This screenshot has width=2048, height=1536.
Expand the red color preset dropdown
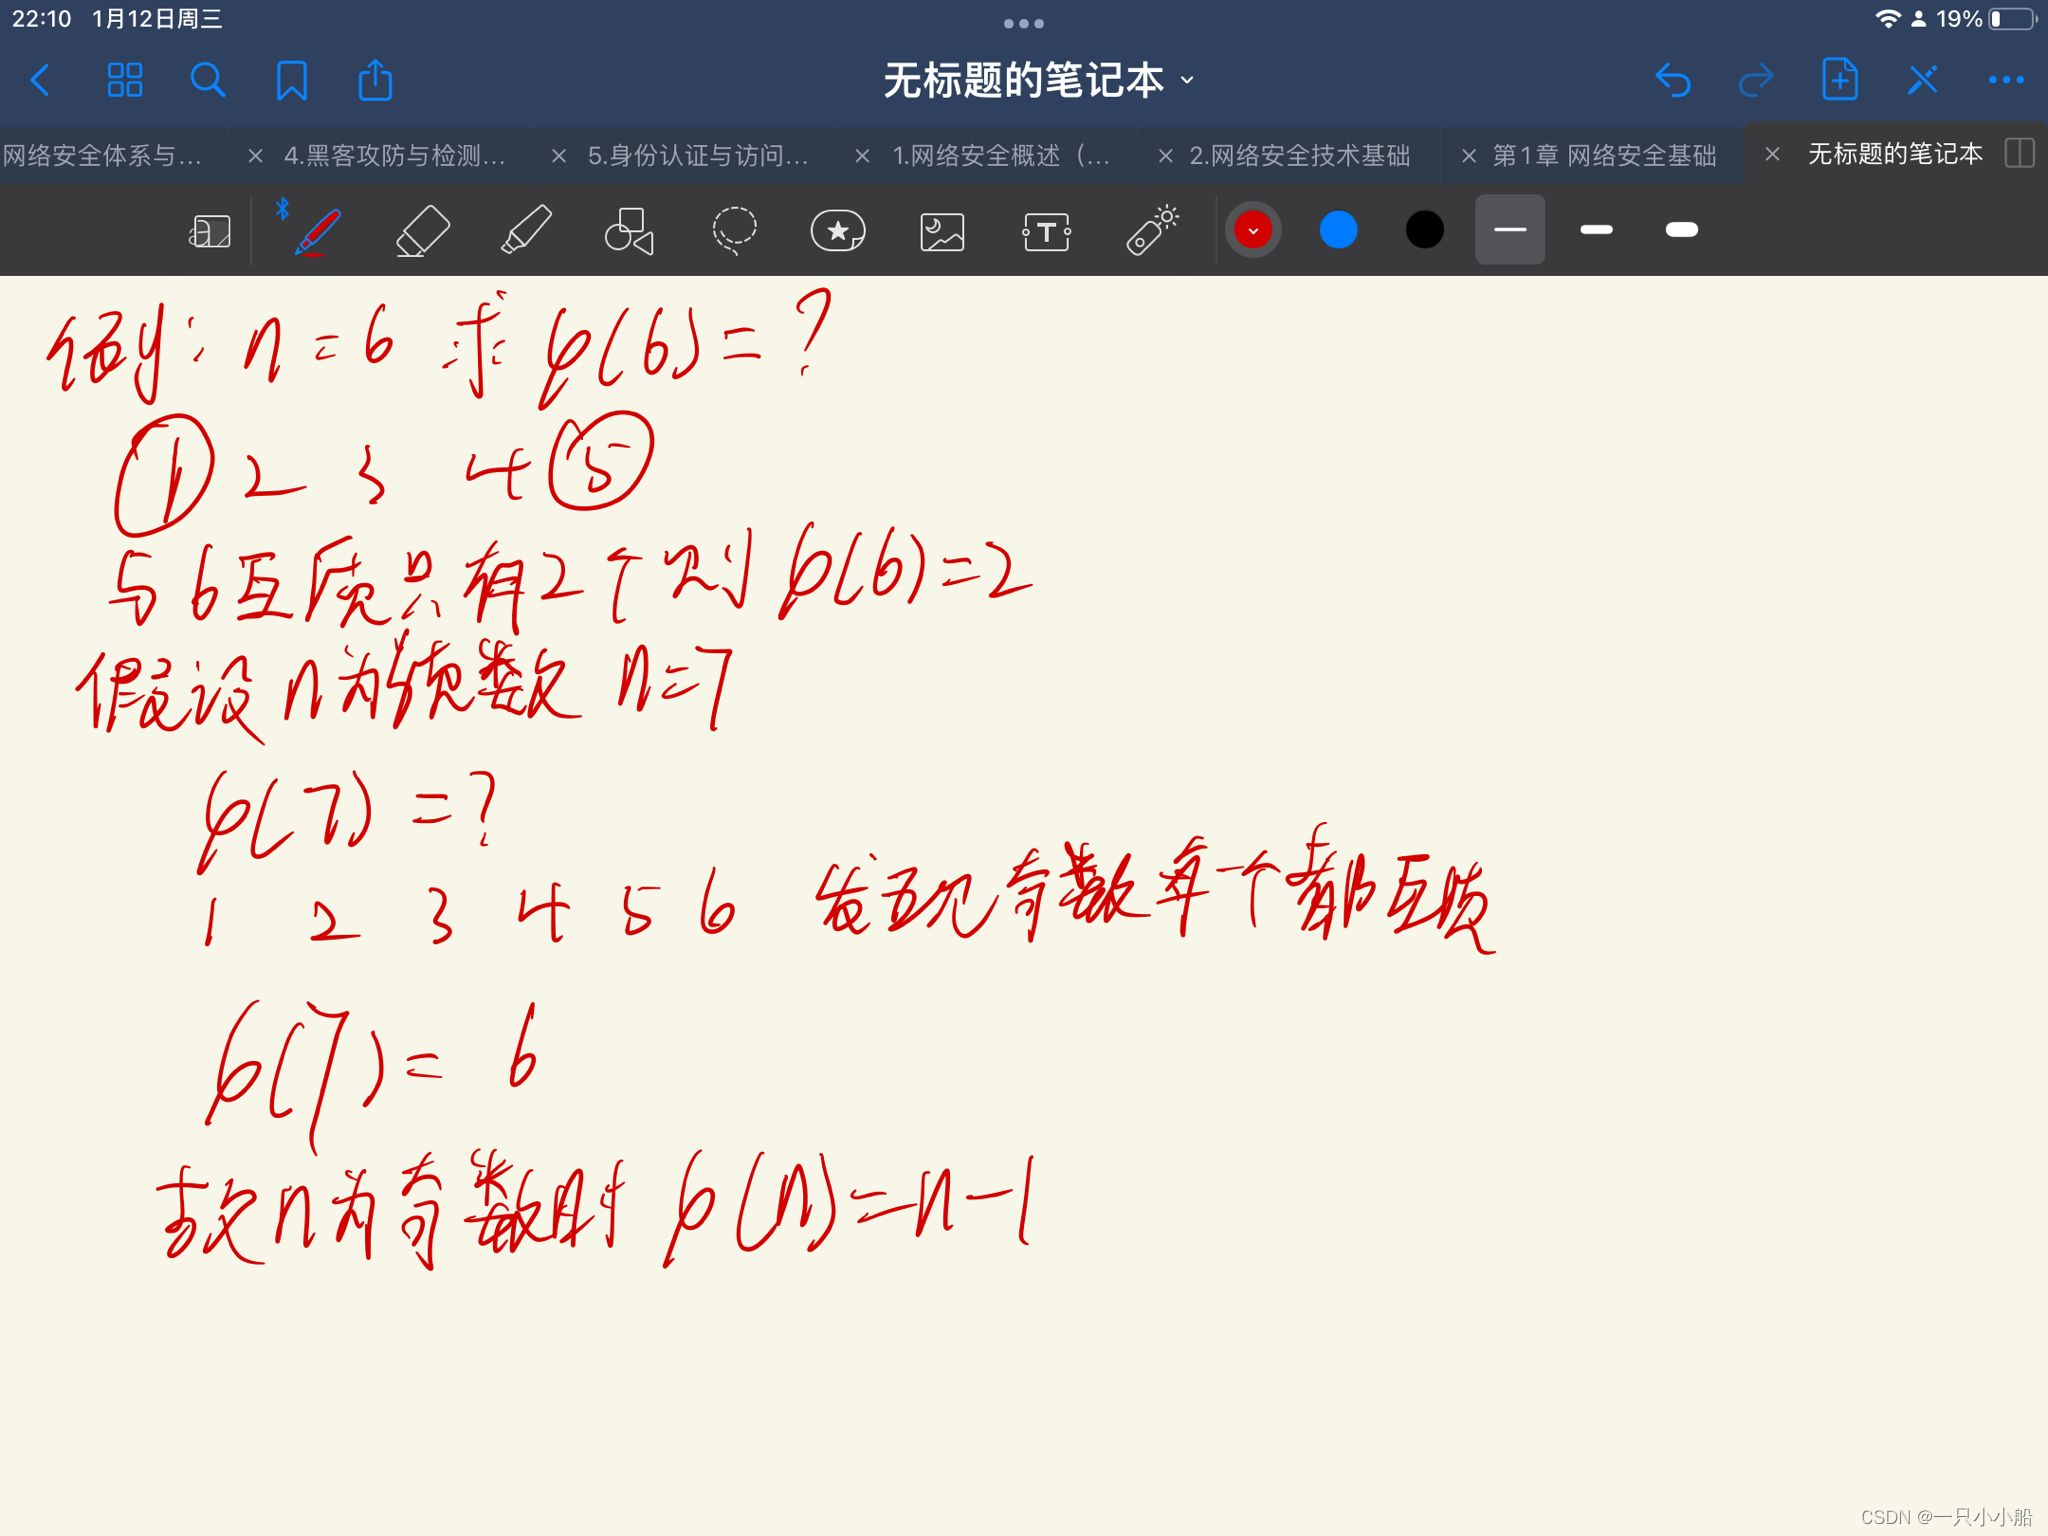pos(1253,230)
